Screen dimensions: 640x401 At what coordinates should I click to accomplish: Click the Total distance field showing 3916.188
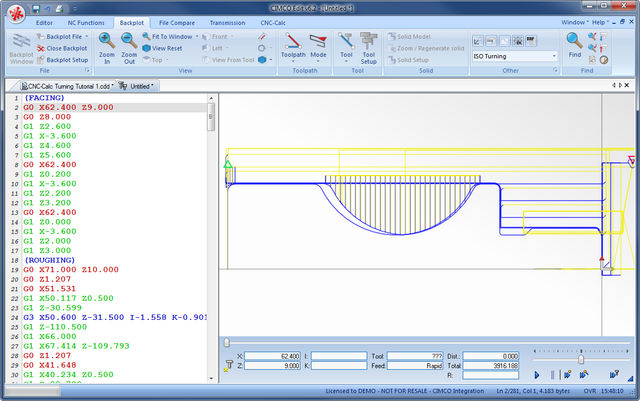pos(491,365)
